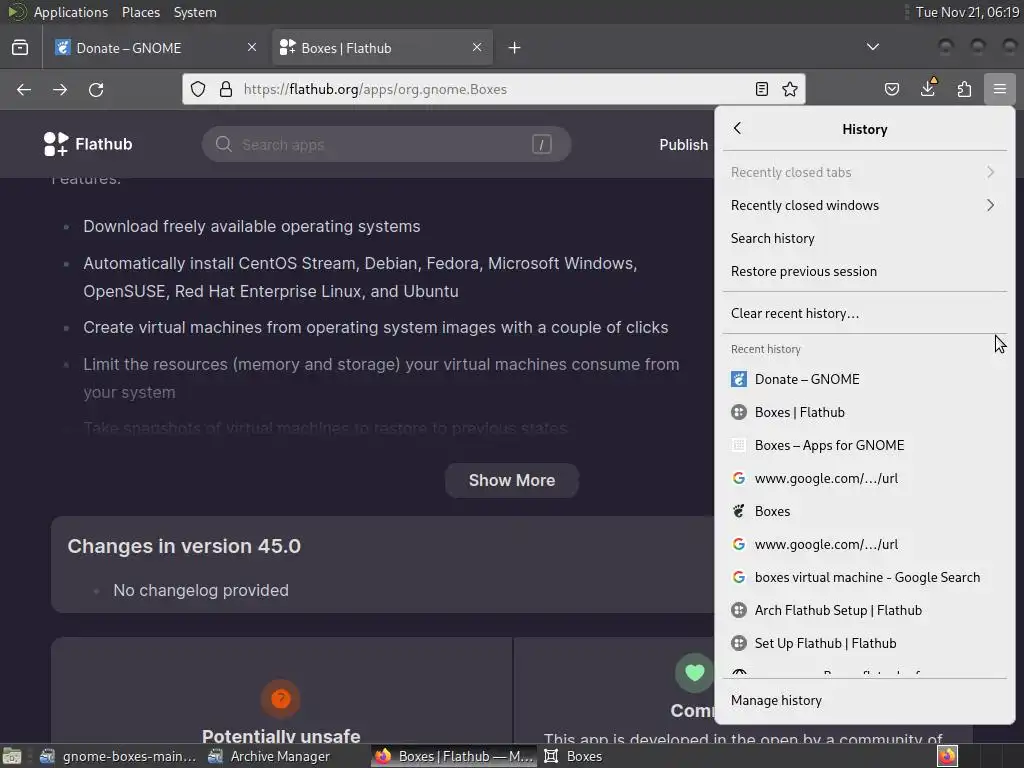Click Donate – GNOME favicon in history
This screenshot has height=768, width=1024.
click(739, 379)
